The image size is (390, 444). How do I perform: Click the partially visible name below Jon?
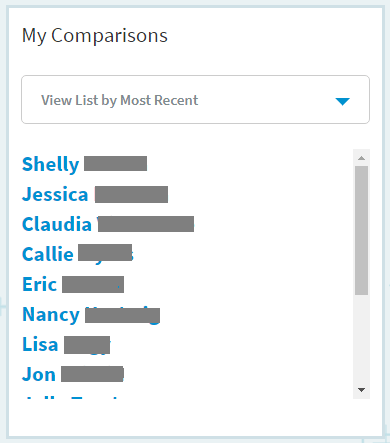pyautogui.click(x=72, y=397)
